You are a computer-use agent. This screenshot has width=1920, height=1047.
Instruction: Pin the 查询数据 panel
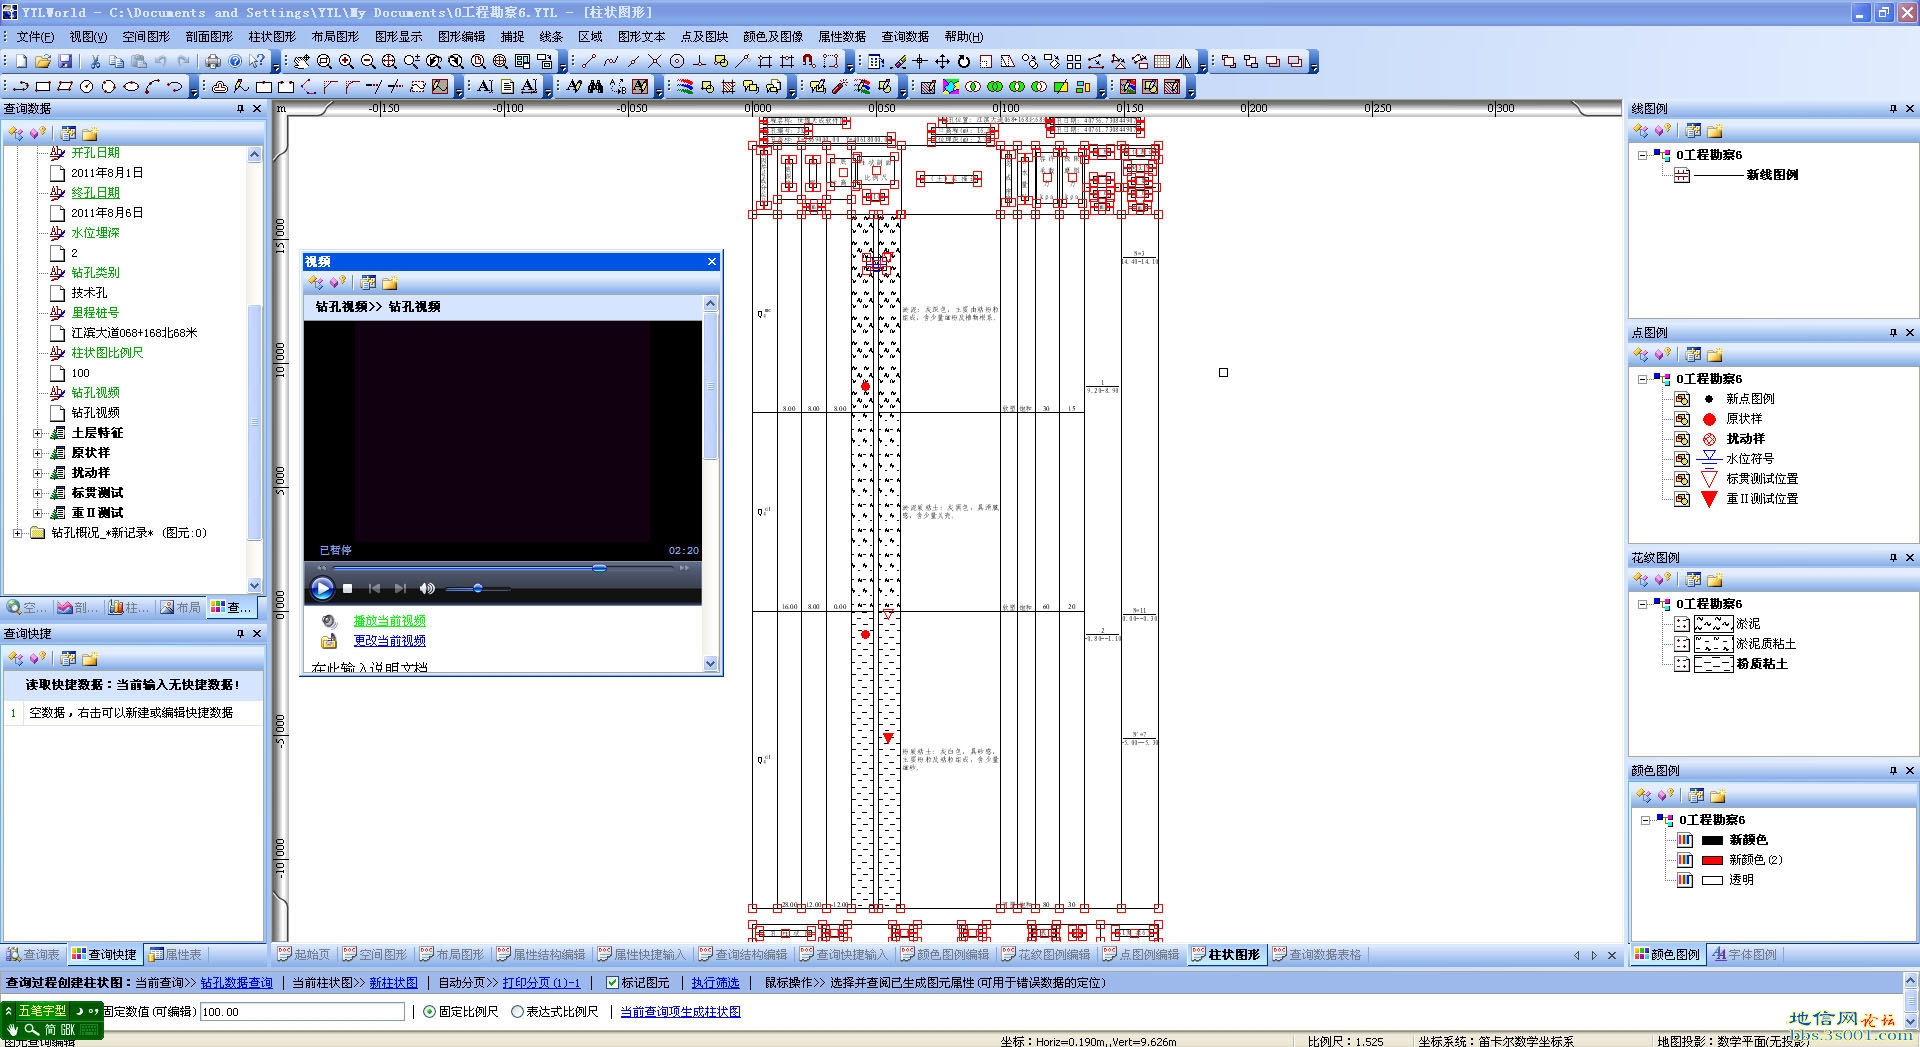tap(240, 109)
